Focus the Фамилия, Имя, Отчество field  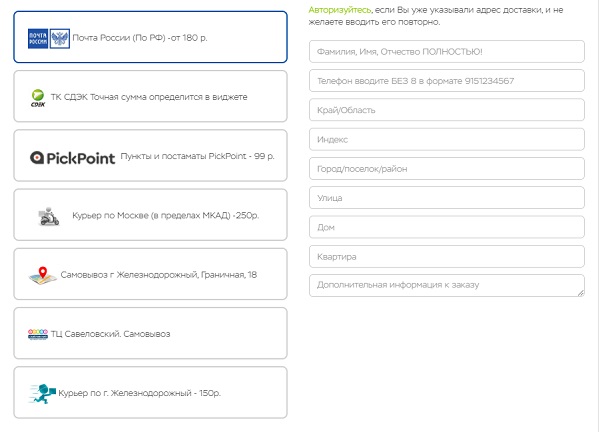click(x=447, y=52)
